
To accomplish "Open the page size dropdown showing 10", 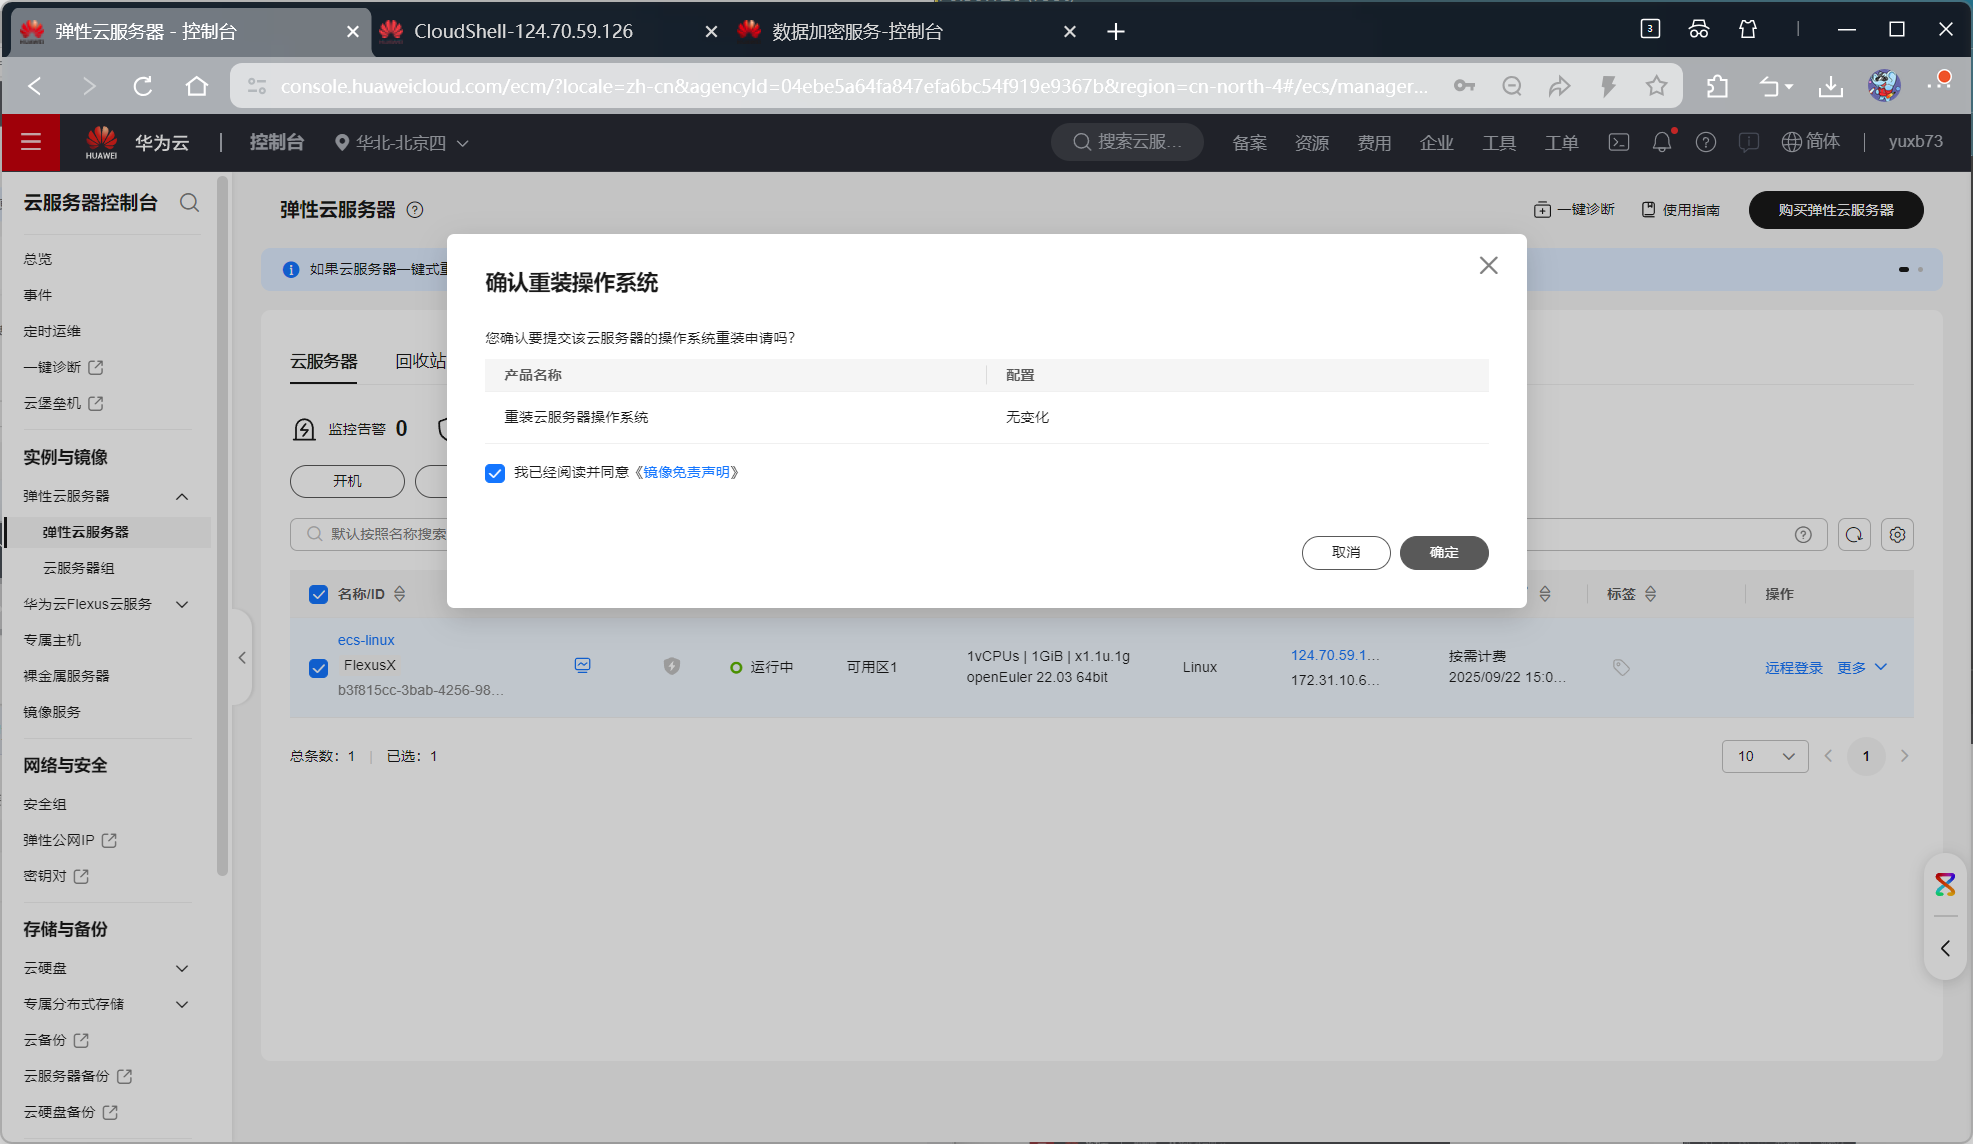I will [x=1764, y=756].
